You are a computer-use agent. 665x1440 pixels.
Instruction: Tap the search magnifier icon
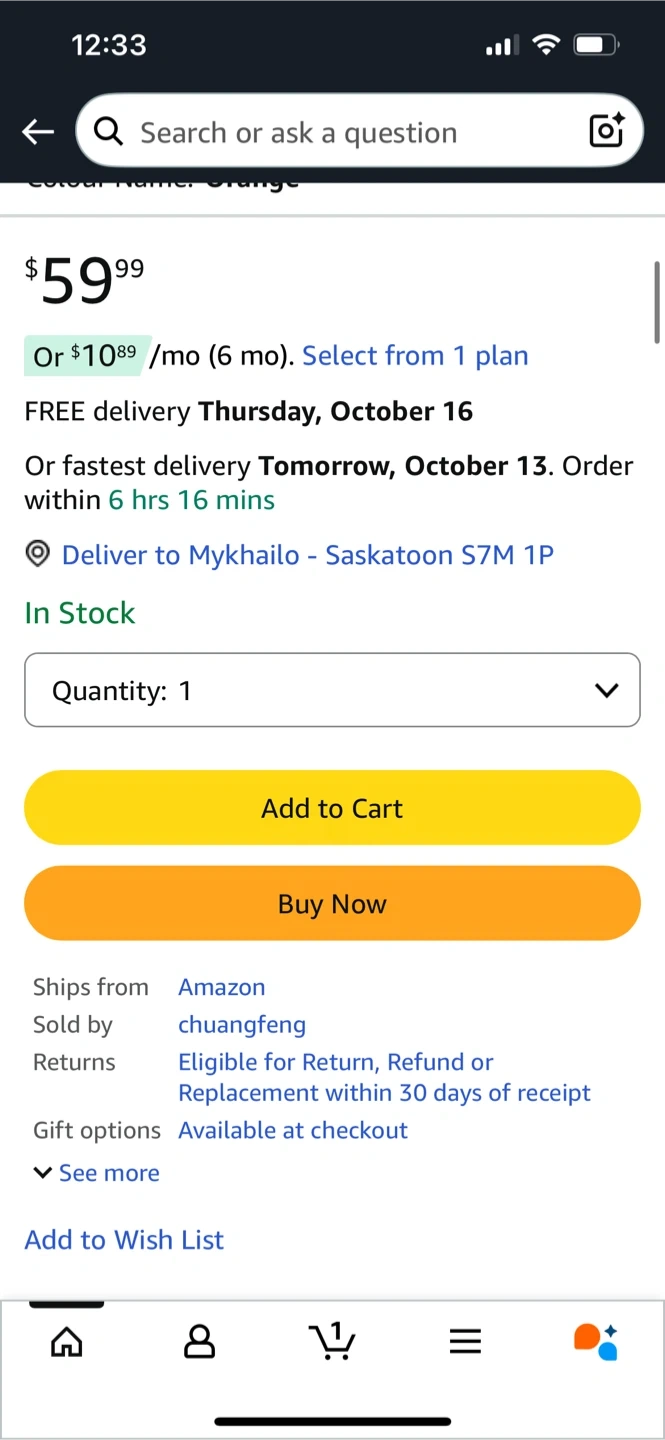[108, 131]
